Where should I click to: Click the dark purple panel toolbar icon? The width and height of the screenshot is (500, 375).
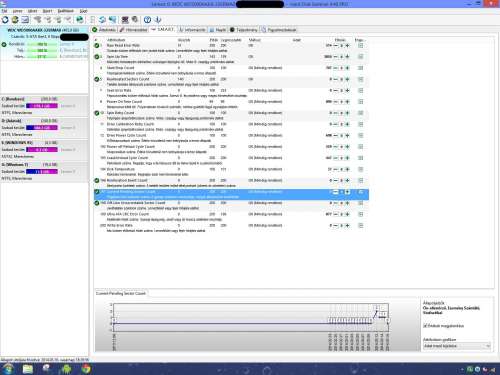tap(125, 20)
